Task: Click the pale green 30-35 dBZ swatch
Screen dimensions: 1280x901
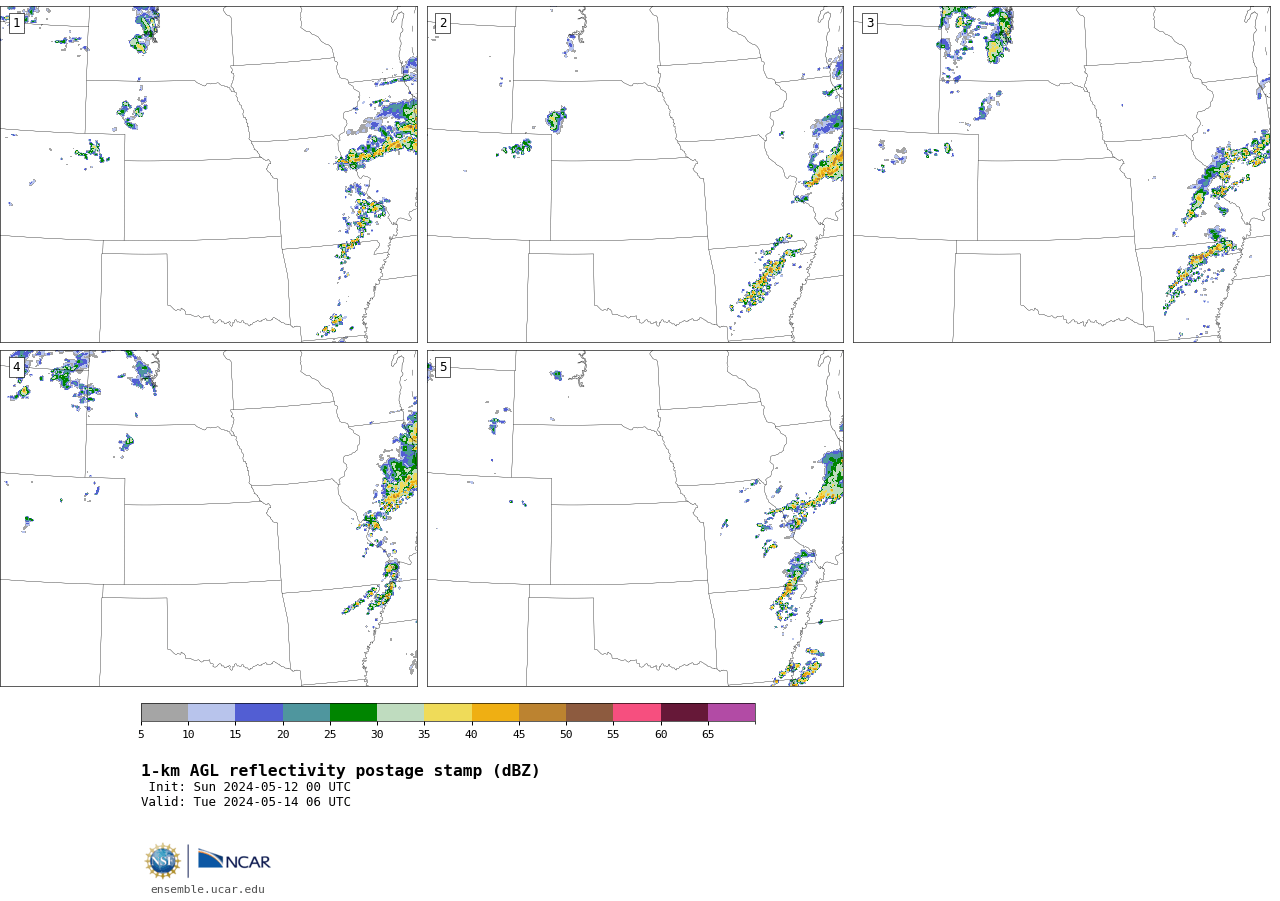Action: point(400,712)
